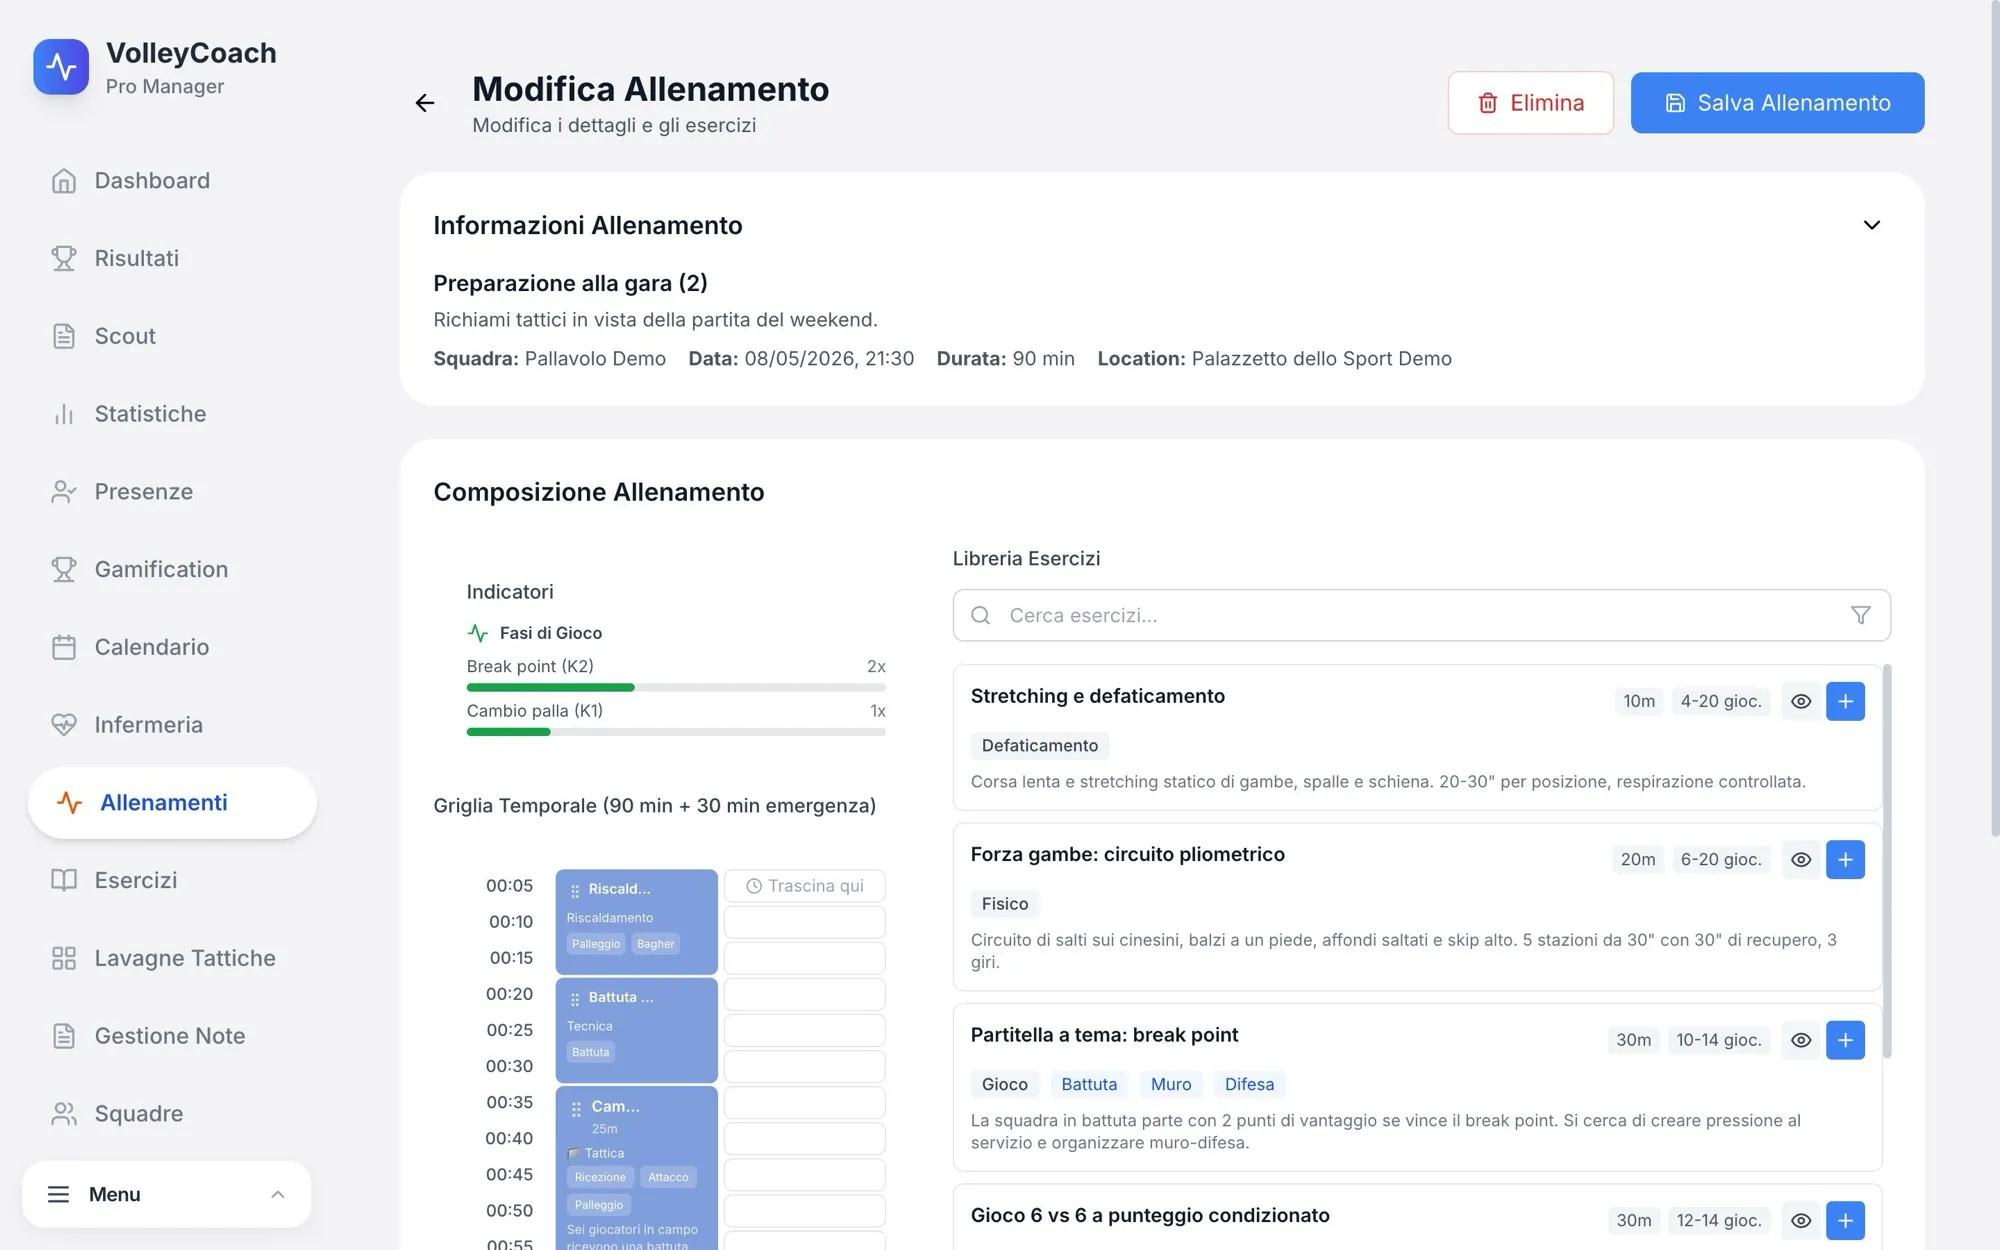The image size is (2000, 1250).
Task: Click the Cerca esercizi search field
Action: [x=1421, y=615]
